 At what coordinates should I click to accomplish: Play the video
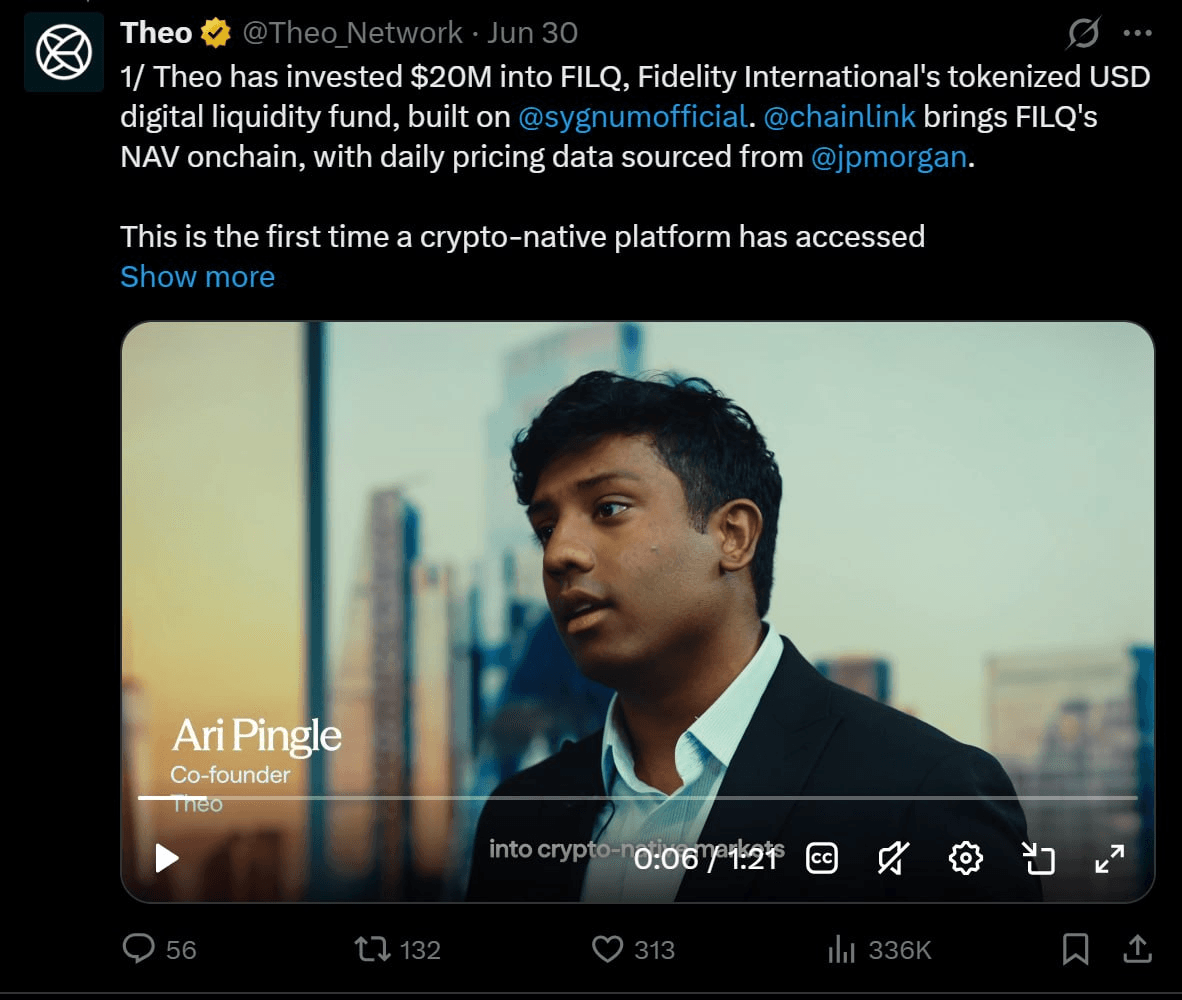click(x=167, y=858)
